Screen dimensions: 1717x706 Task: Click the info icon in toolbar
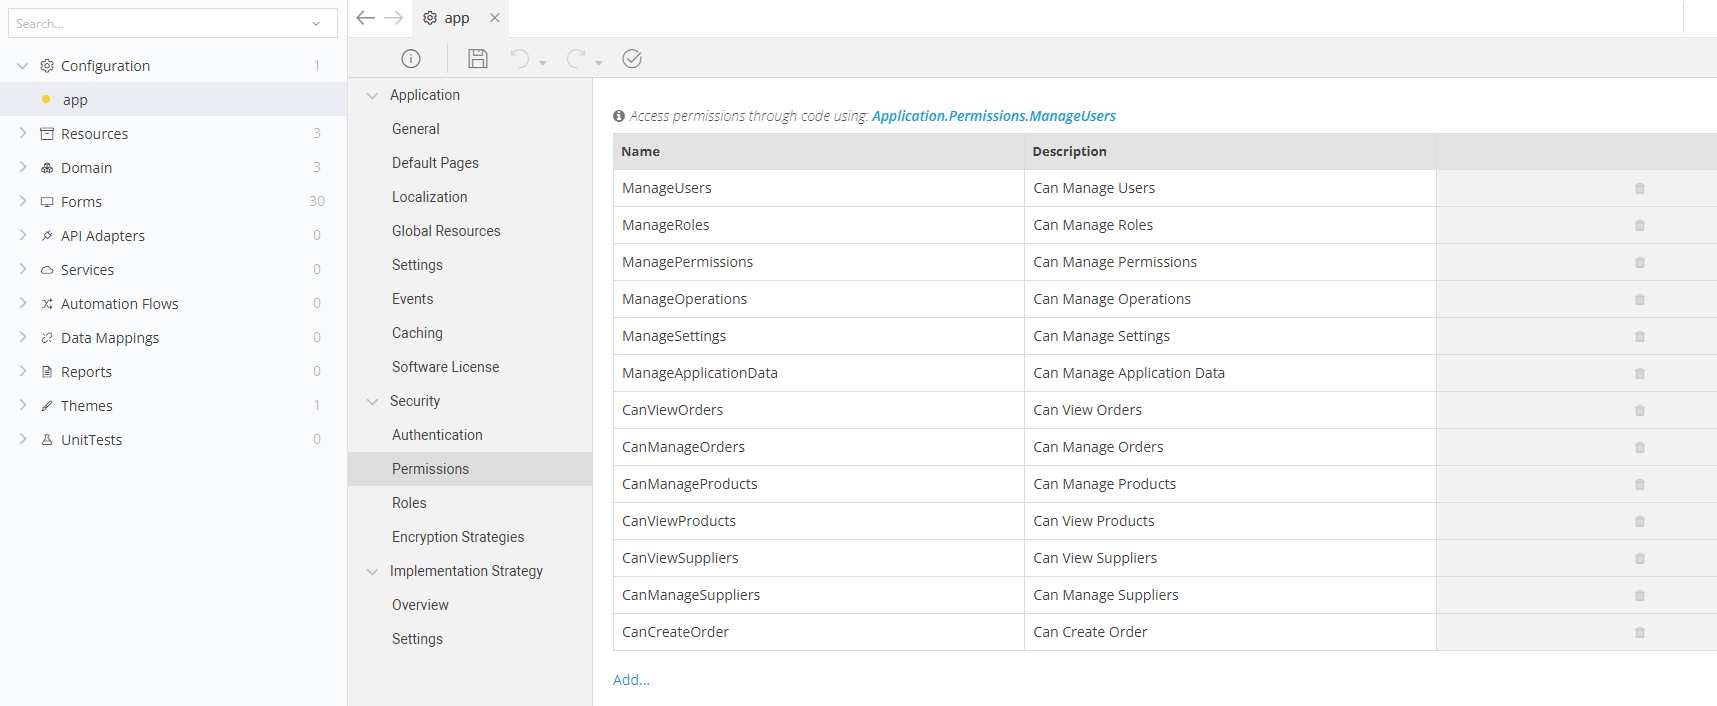pos(411,59)
